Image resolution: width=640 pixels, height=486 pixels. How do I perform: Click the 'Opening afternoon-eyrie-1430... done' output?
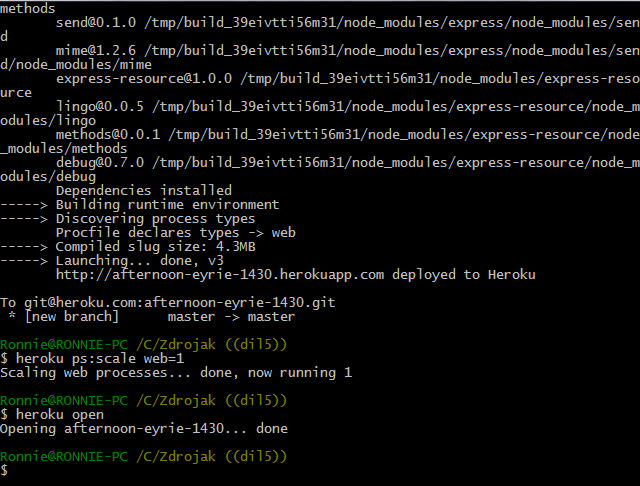(144, 429)
